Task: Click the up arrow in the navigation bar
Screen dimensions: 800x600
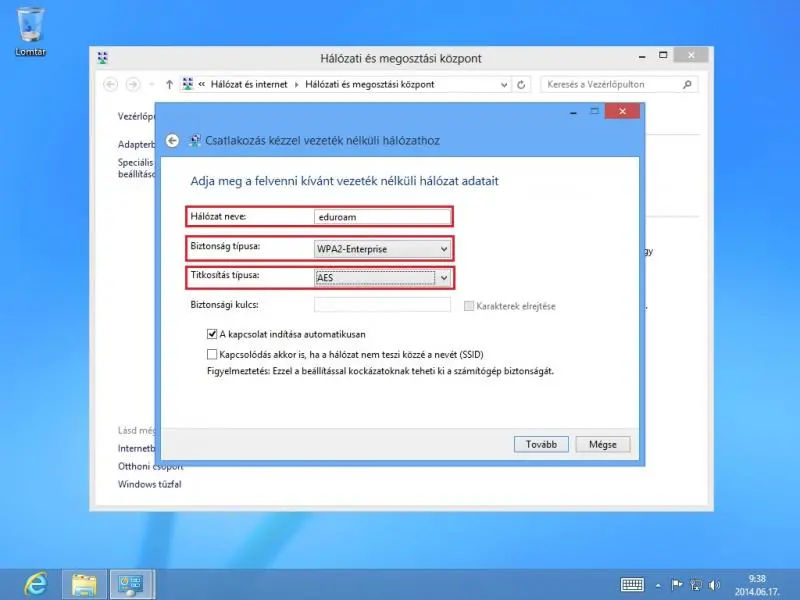Action: 169,85
